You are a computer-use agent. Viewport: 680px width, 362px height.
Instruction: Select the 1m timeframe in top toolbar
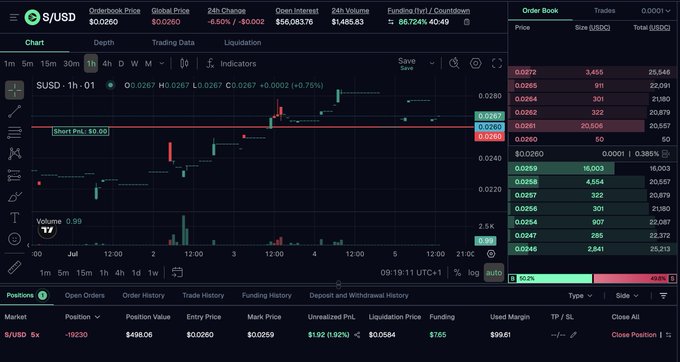(9, 64)
